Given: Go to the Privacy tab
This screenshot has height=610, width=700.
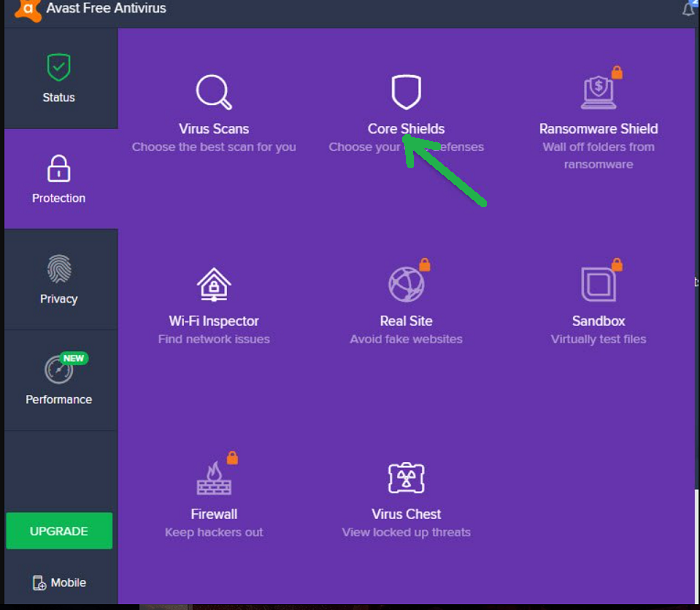Looking at the screenshot, I should (x=59, y=279).
